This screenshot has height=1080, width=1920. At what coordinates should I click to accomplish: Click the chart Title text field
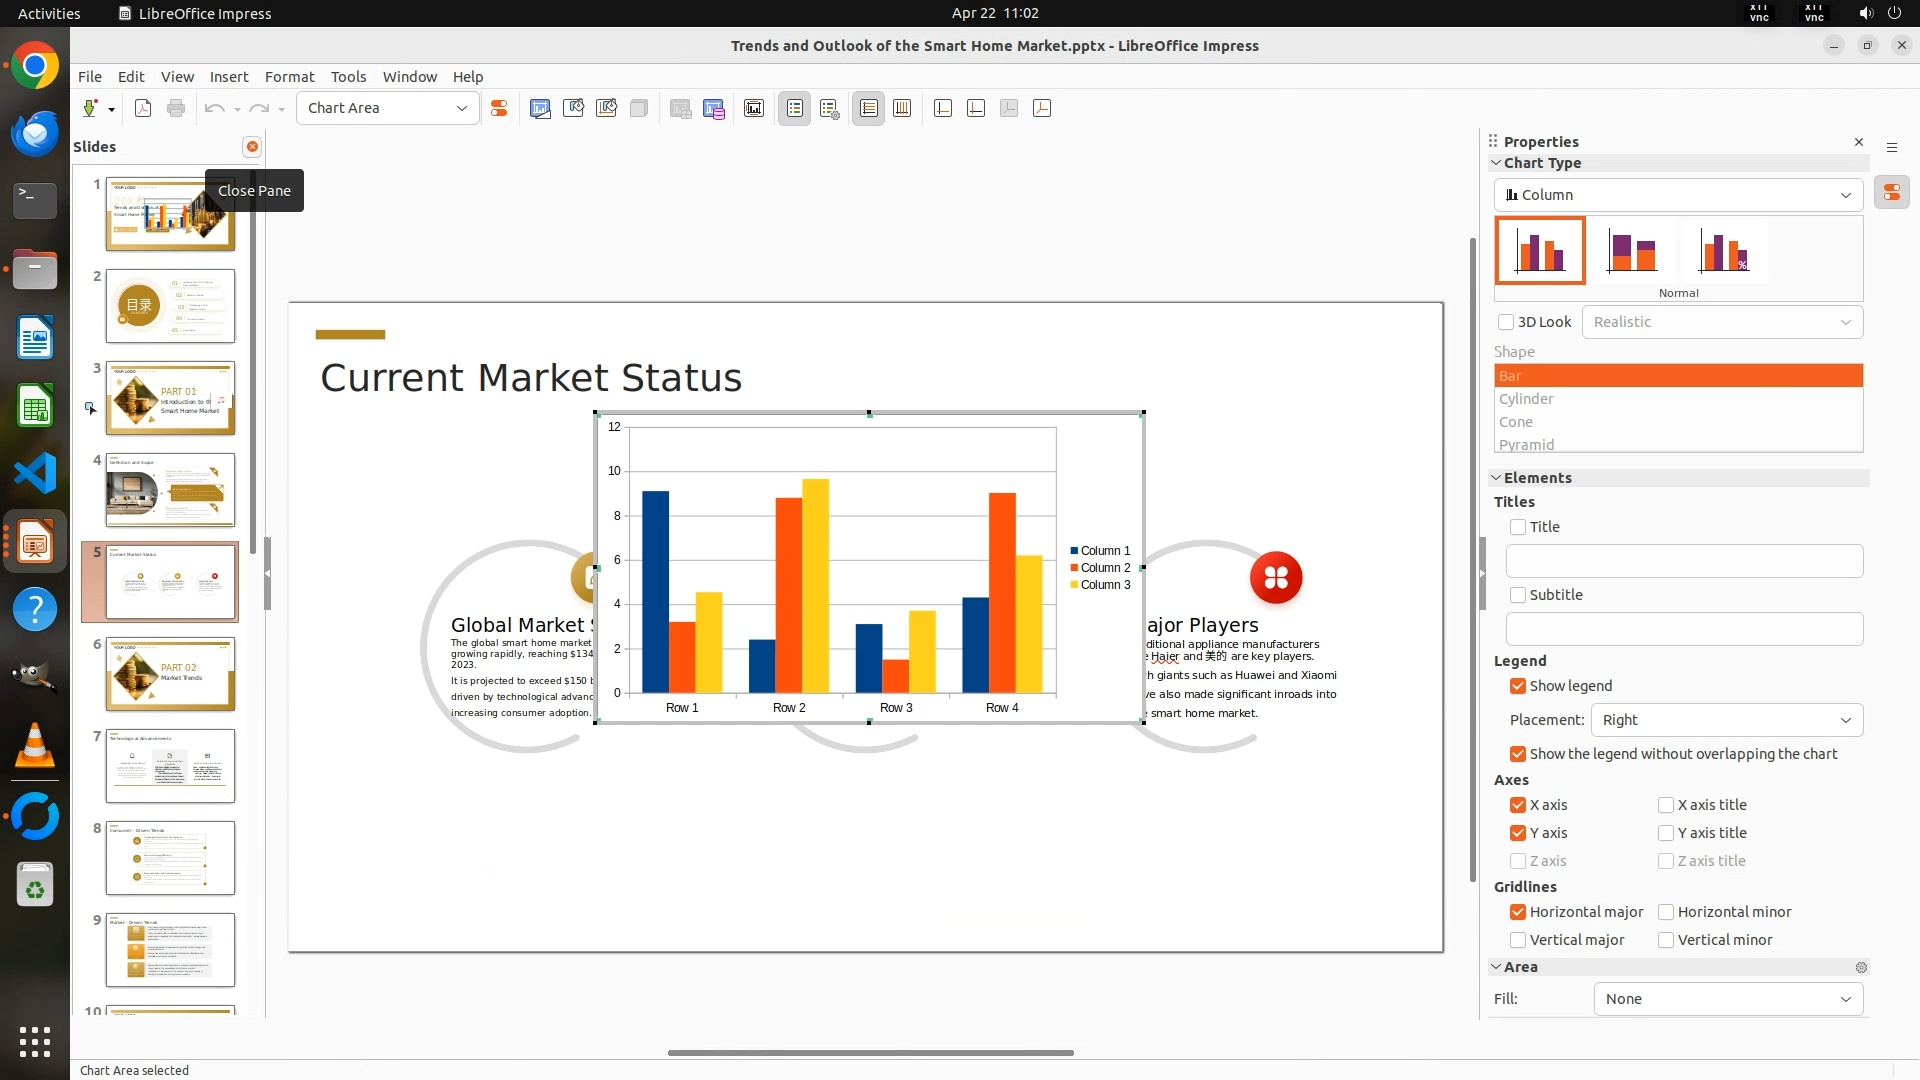tap(1684, 561)
